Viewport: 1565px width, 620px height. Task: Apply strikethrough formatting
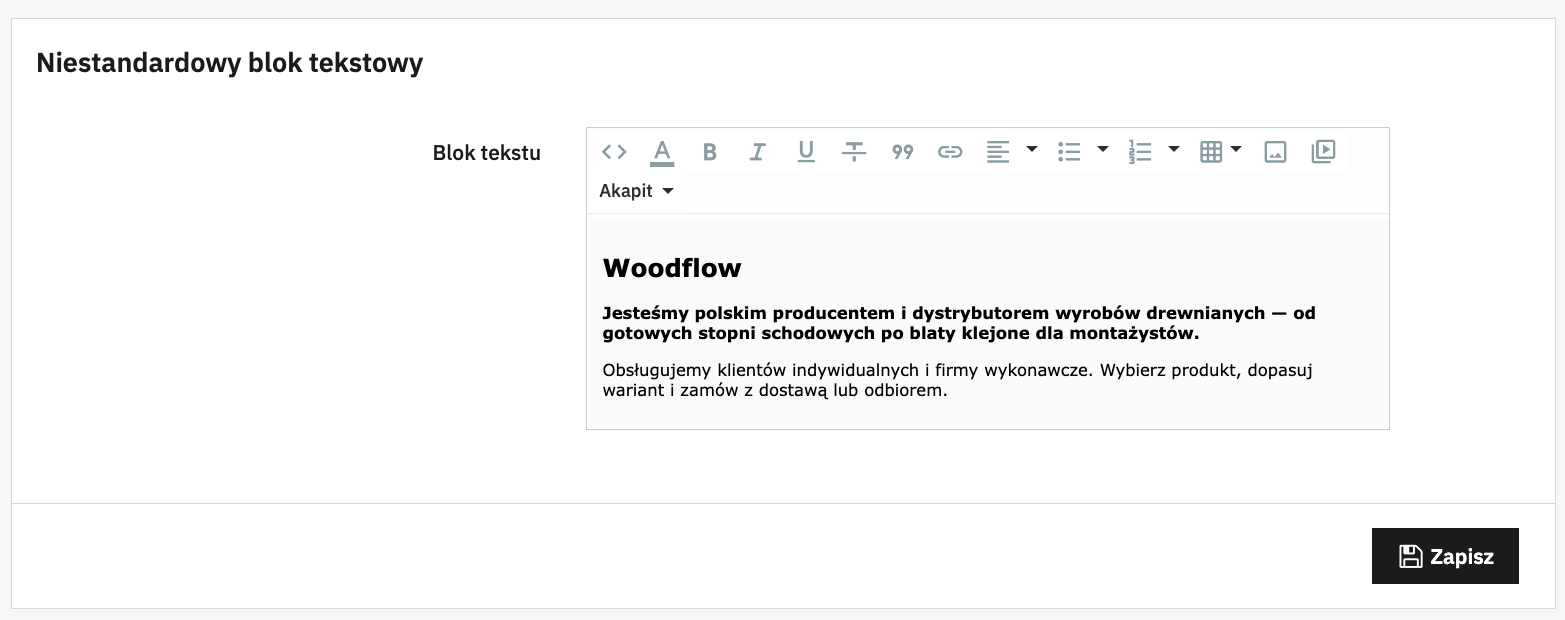point(854,152)
